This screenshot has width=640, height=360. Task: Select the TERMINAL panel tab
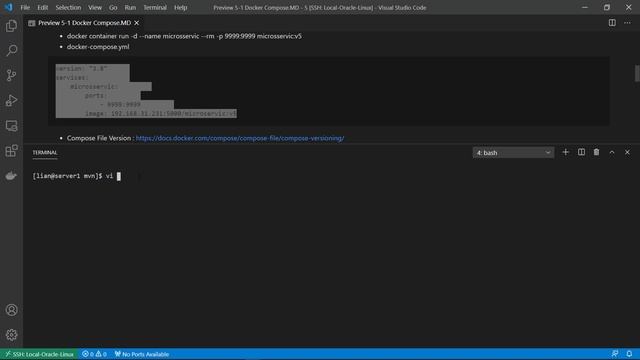point(45,152)
